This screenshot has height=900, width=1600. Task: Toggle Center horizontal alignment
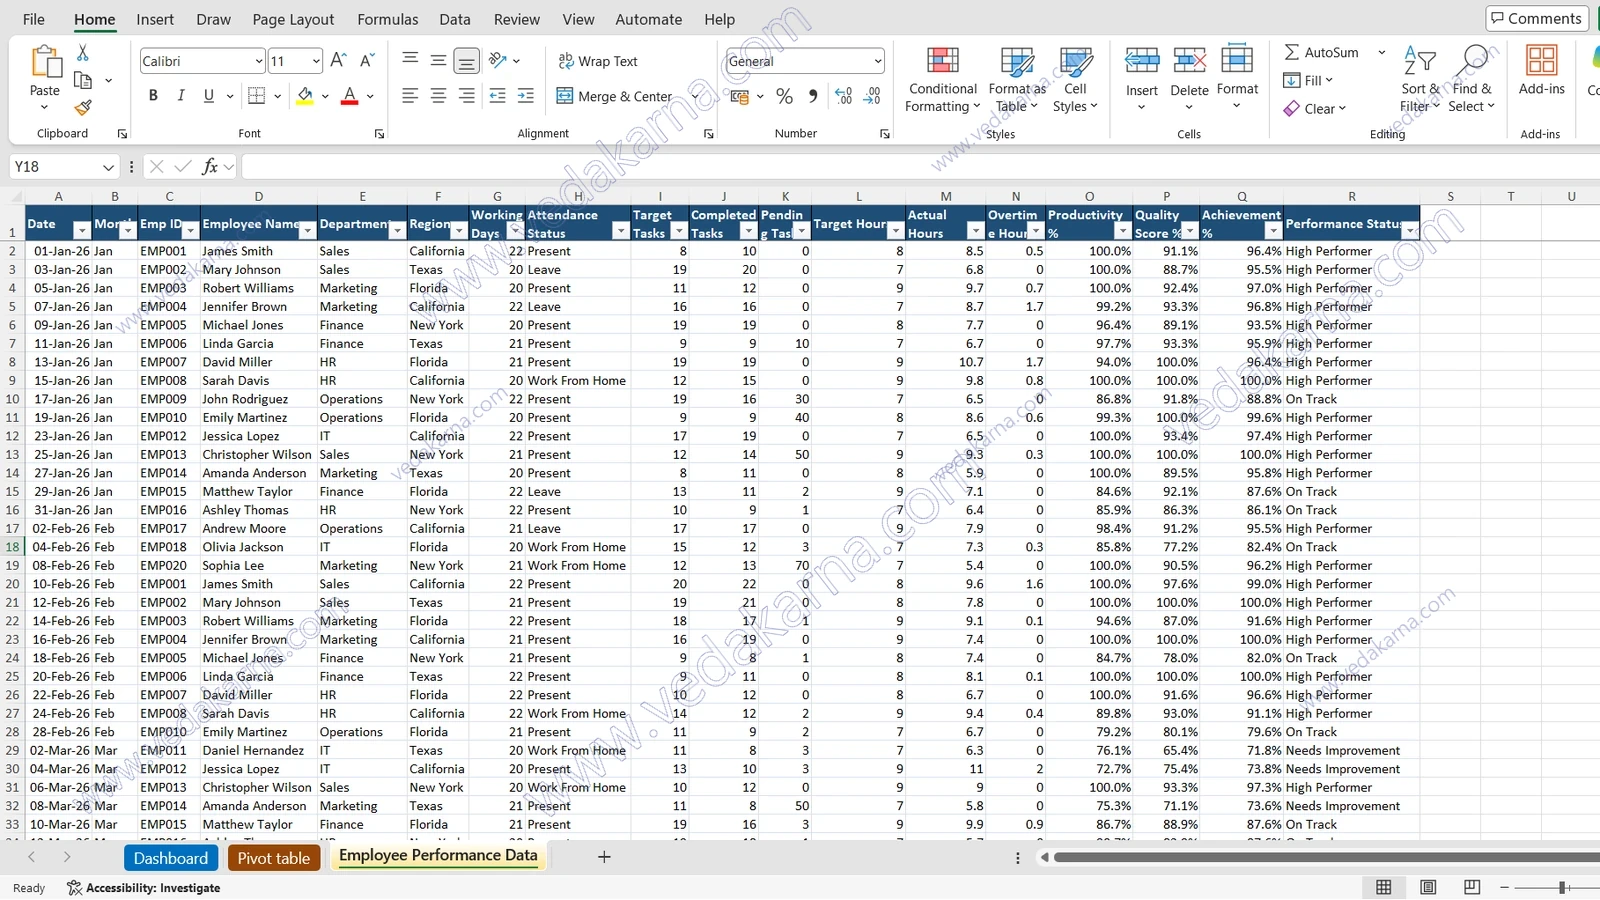[x=438, y=96]
